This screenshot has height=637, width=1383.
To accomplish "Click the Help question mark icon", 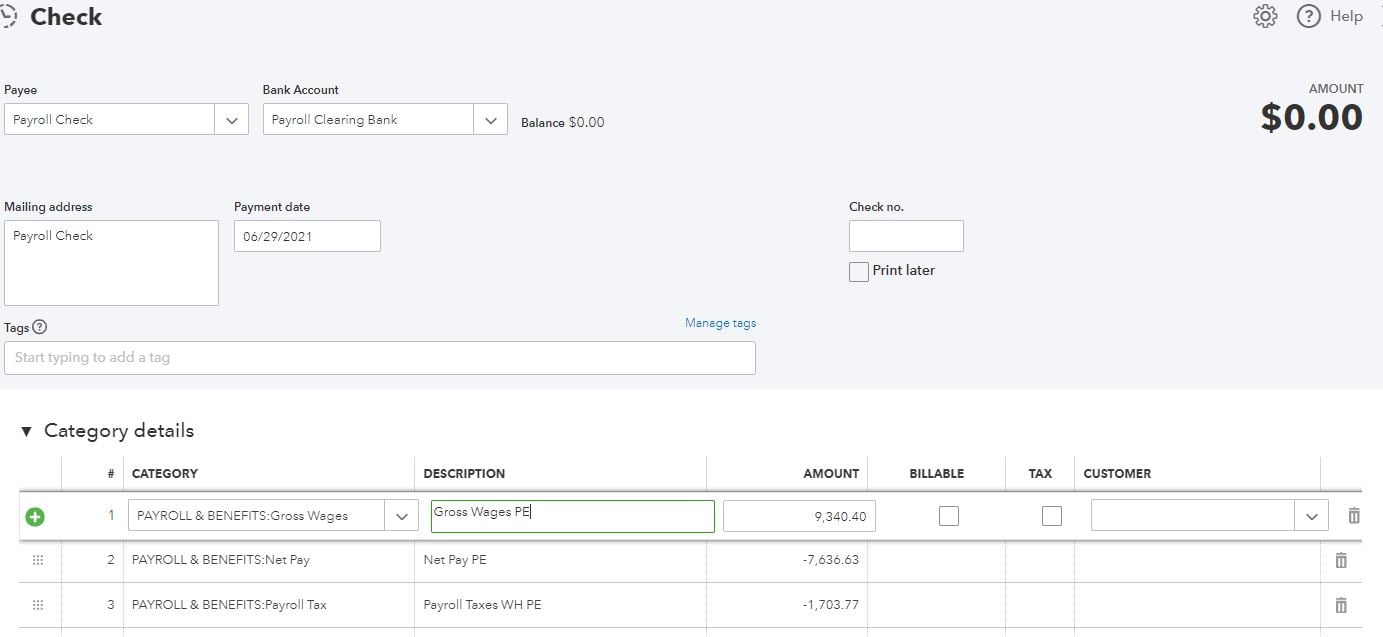I will pyautogui.click(x=1307, y=16).
